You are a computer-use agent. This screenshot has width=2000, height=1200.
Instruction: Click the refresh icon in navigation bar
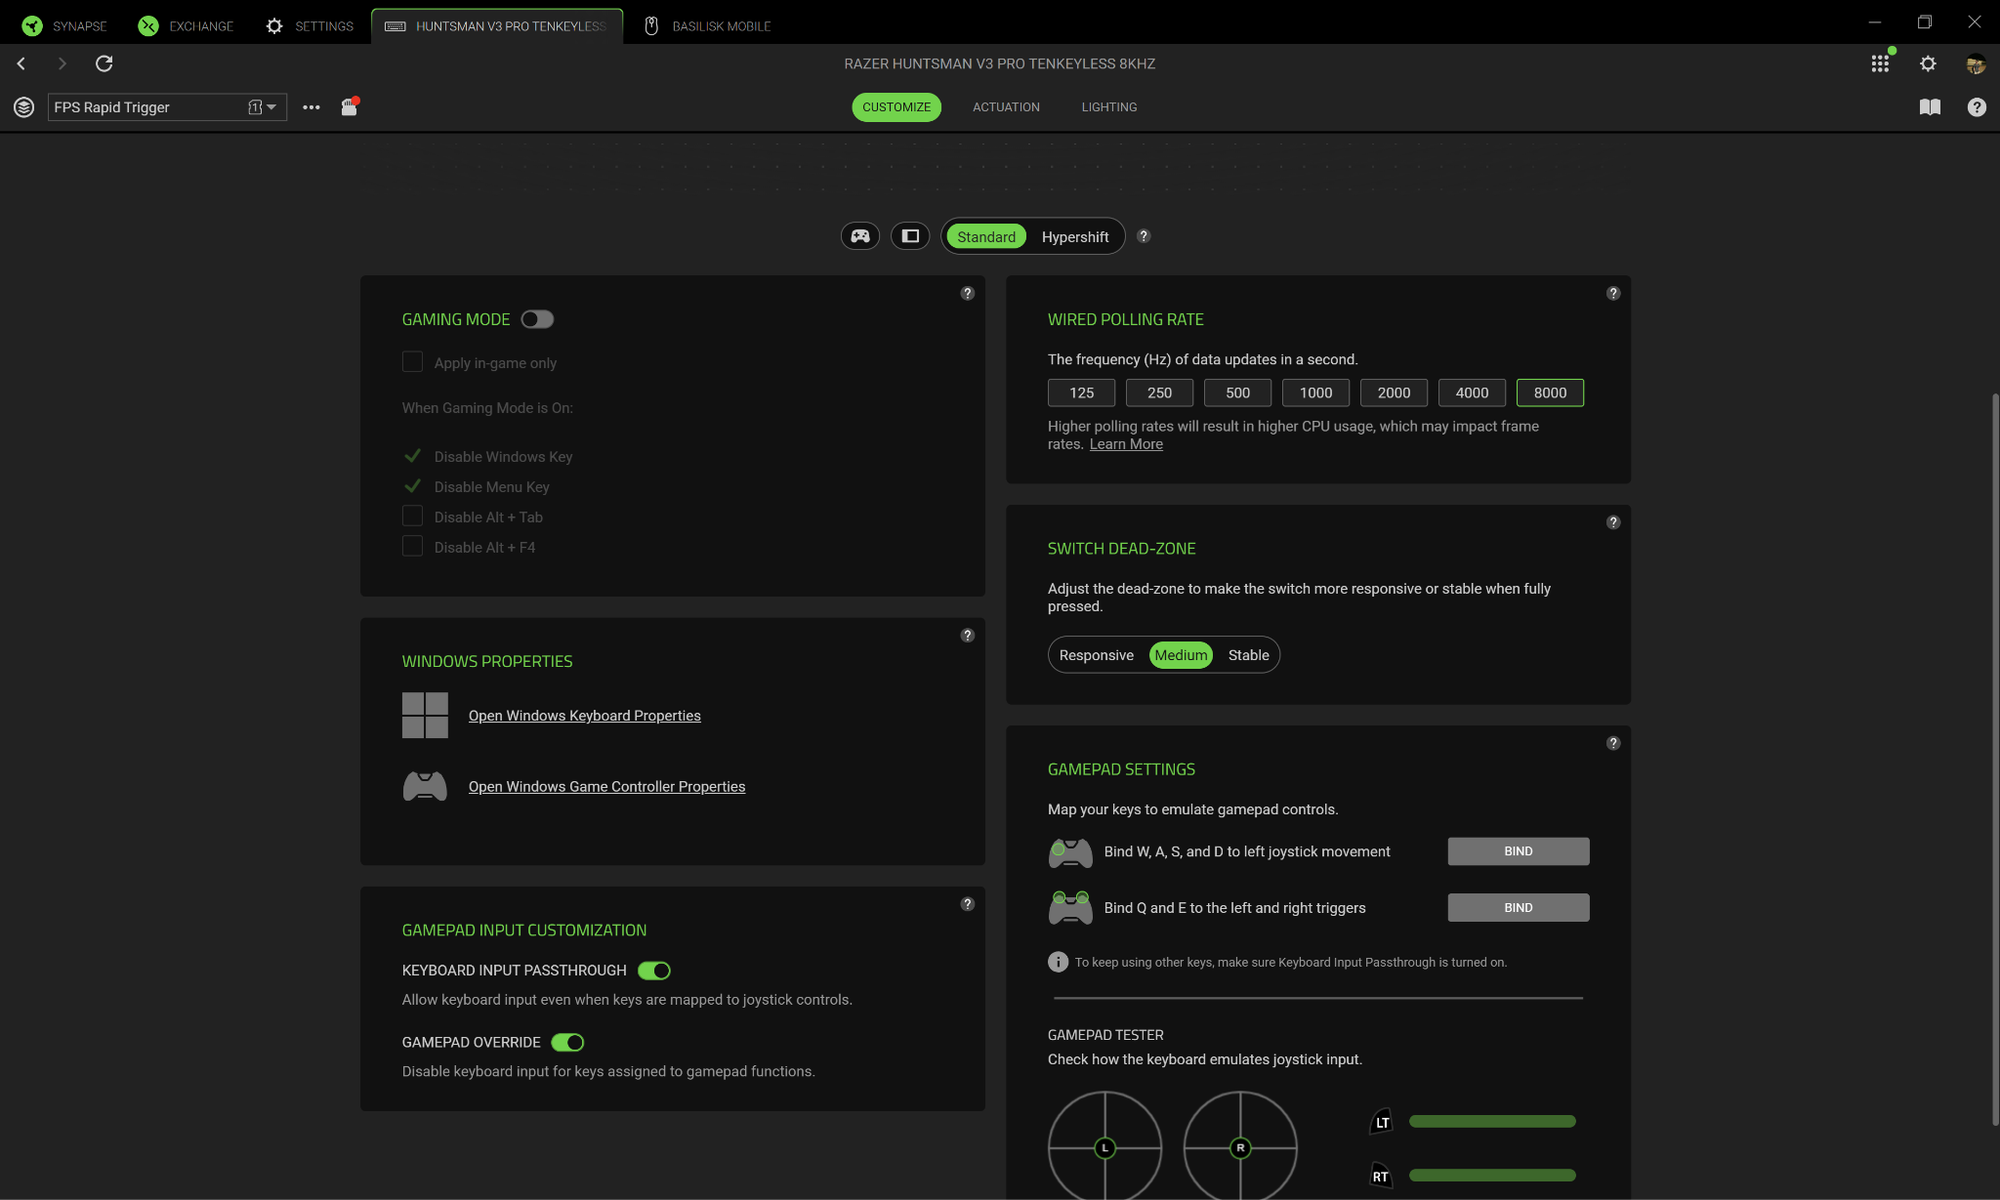click(104, 64)
